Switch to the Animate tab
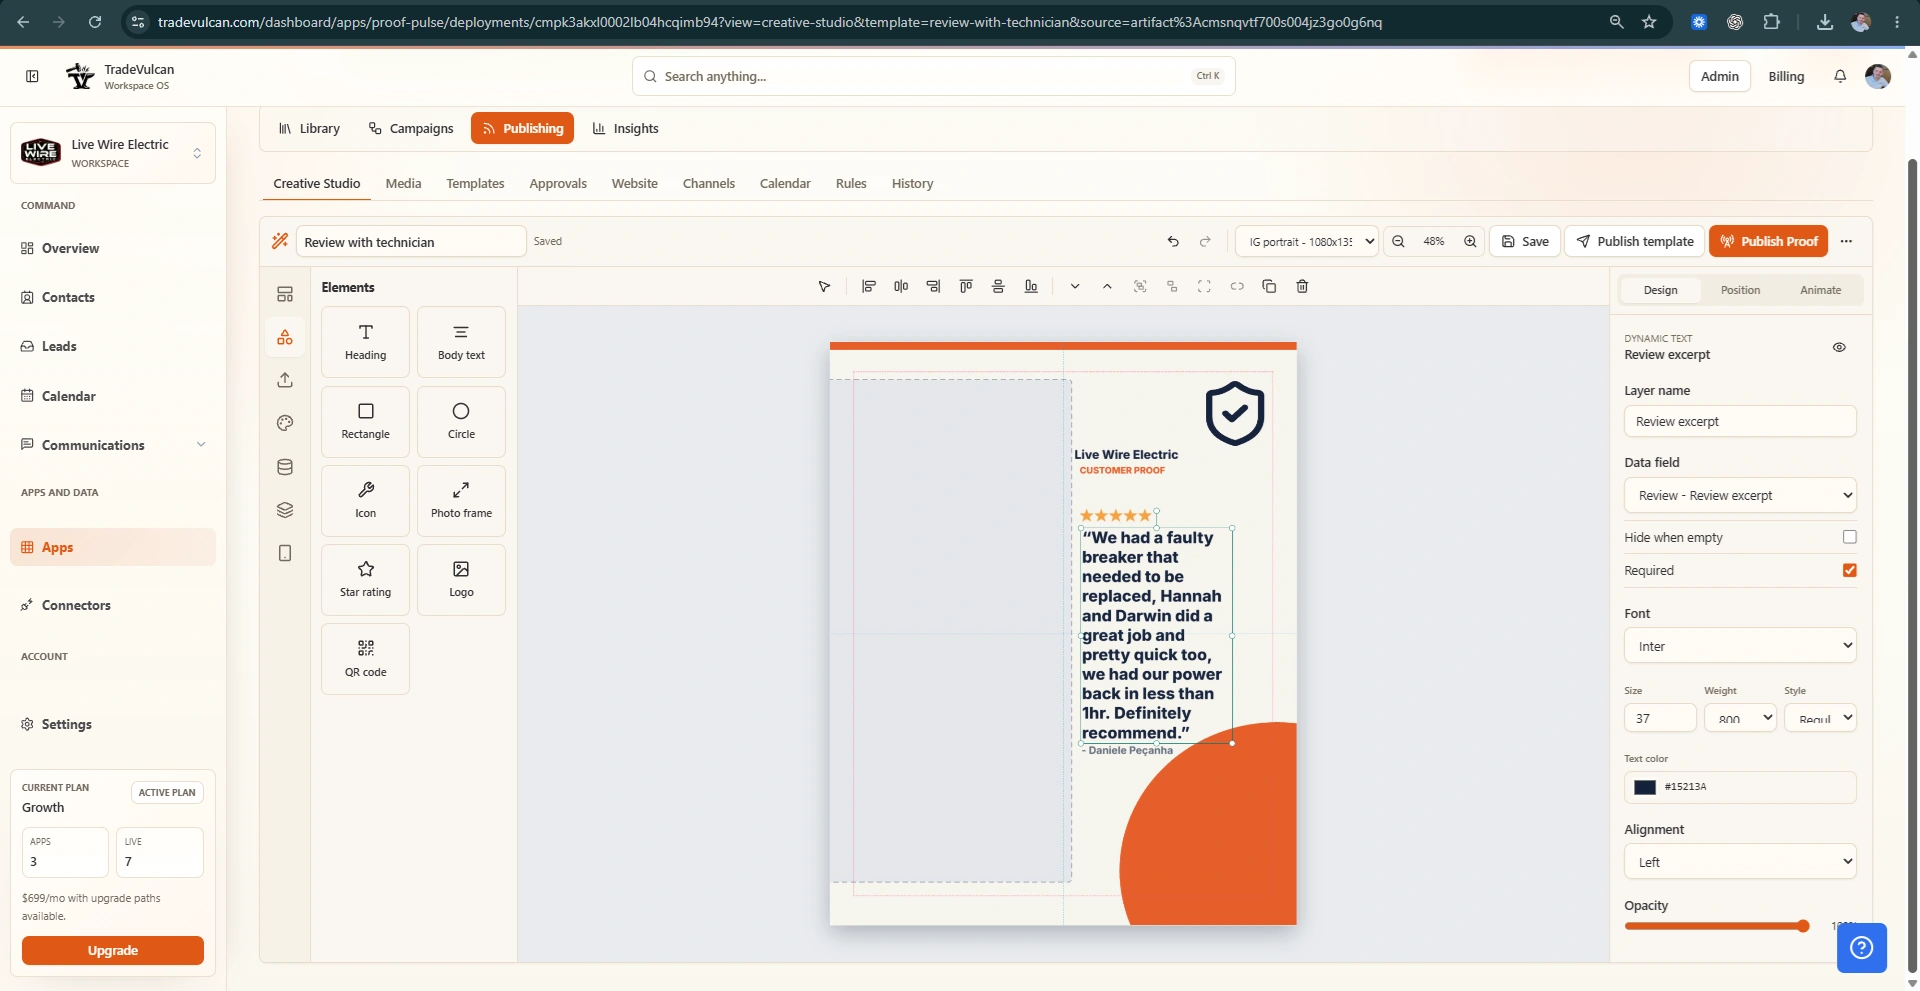 pos(1820,290)
